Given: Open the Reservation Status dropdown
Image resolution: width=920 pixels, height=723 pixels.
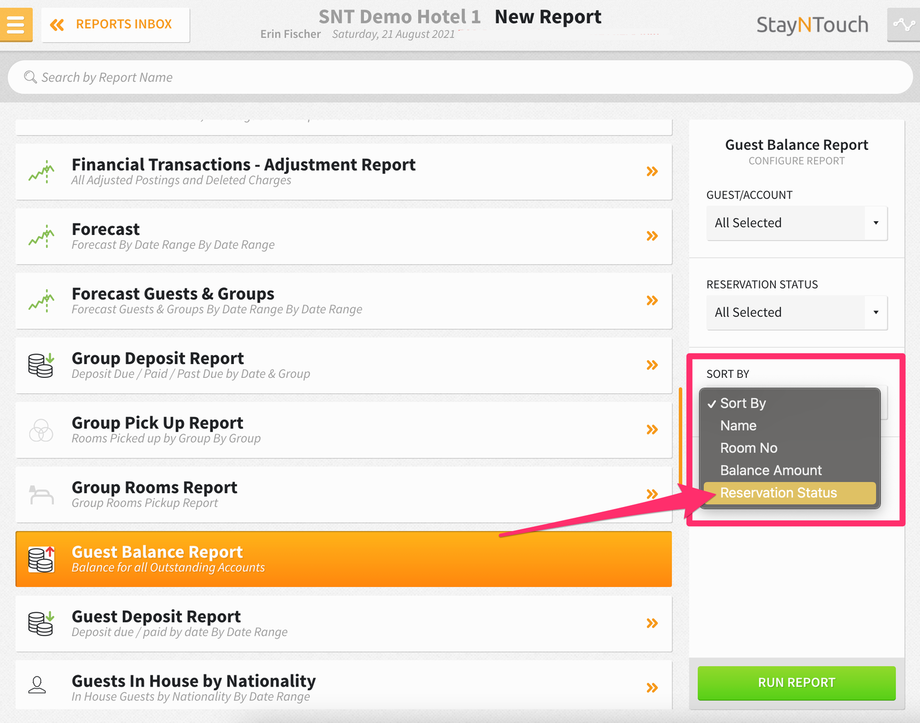Looking at the screenshot, I should 797,312.
